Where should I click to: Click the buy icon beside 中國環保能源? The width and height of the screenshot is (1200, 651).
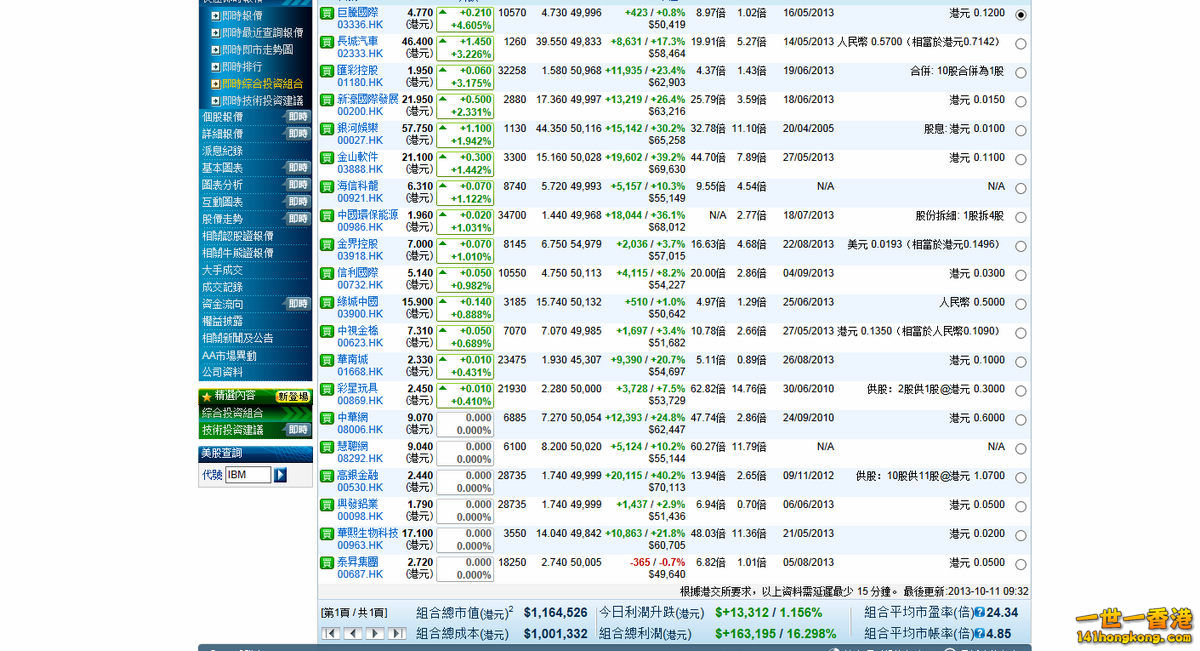click(x=327, y=216)
